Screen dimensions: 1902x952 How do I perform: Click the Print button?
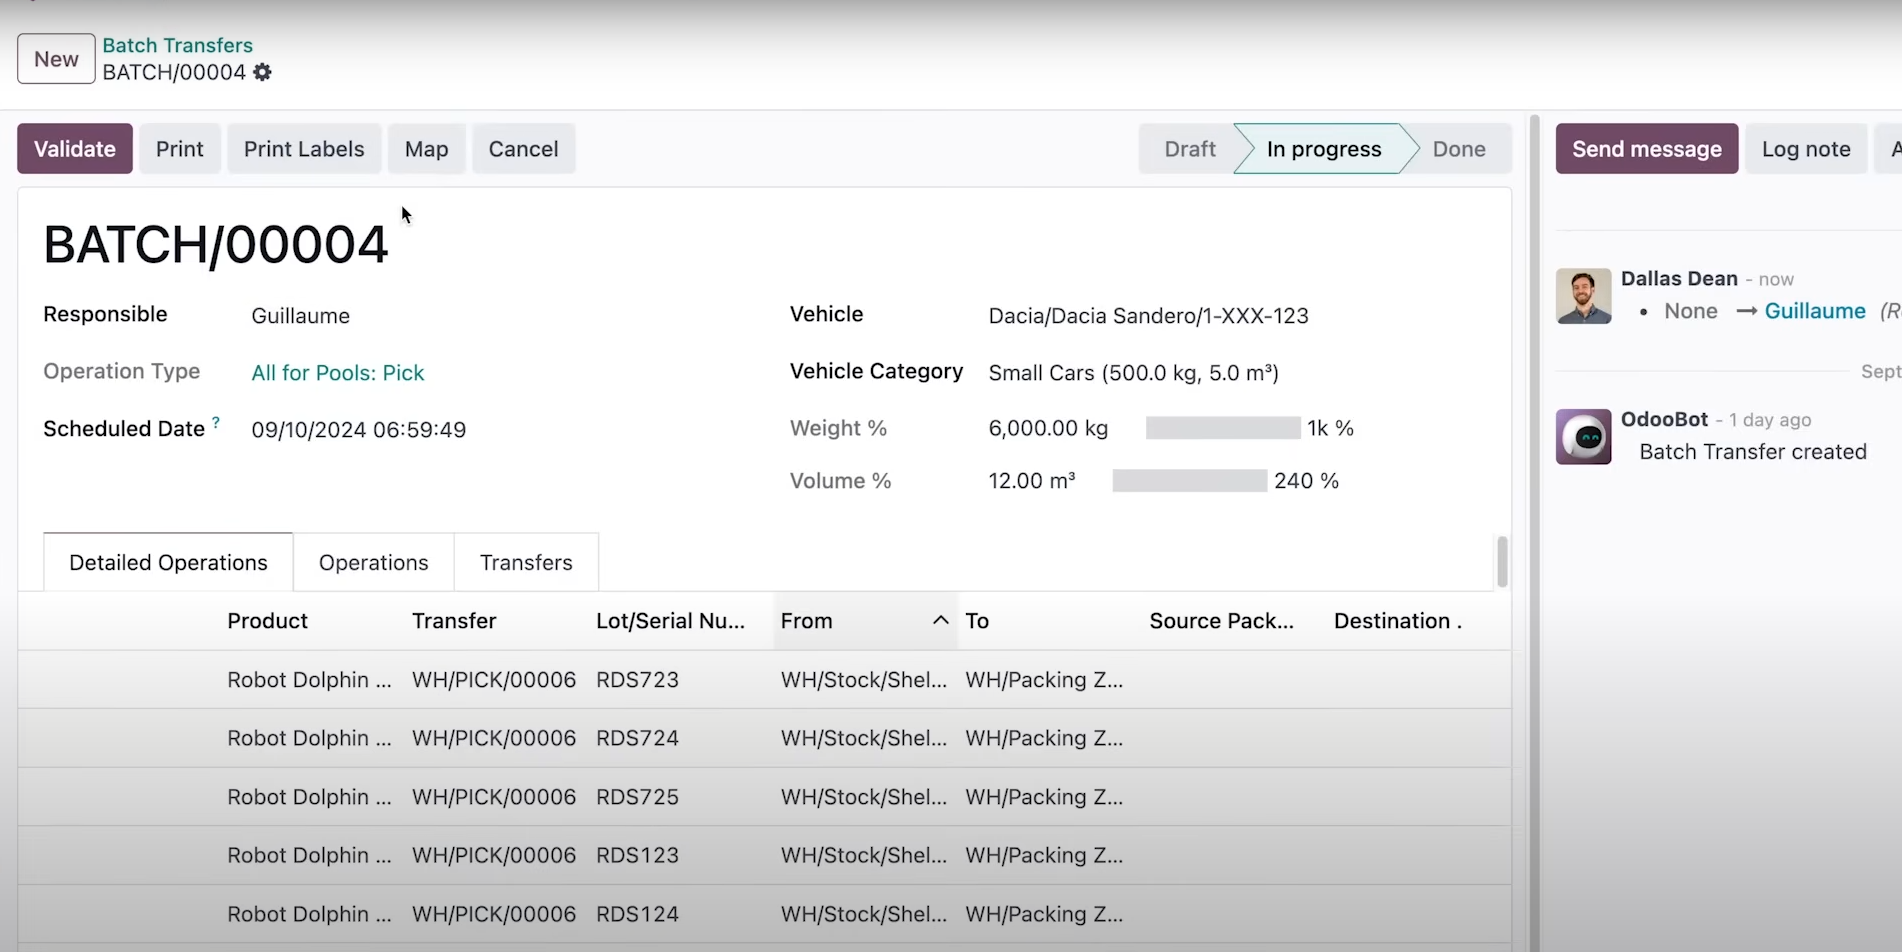180,149
